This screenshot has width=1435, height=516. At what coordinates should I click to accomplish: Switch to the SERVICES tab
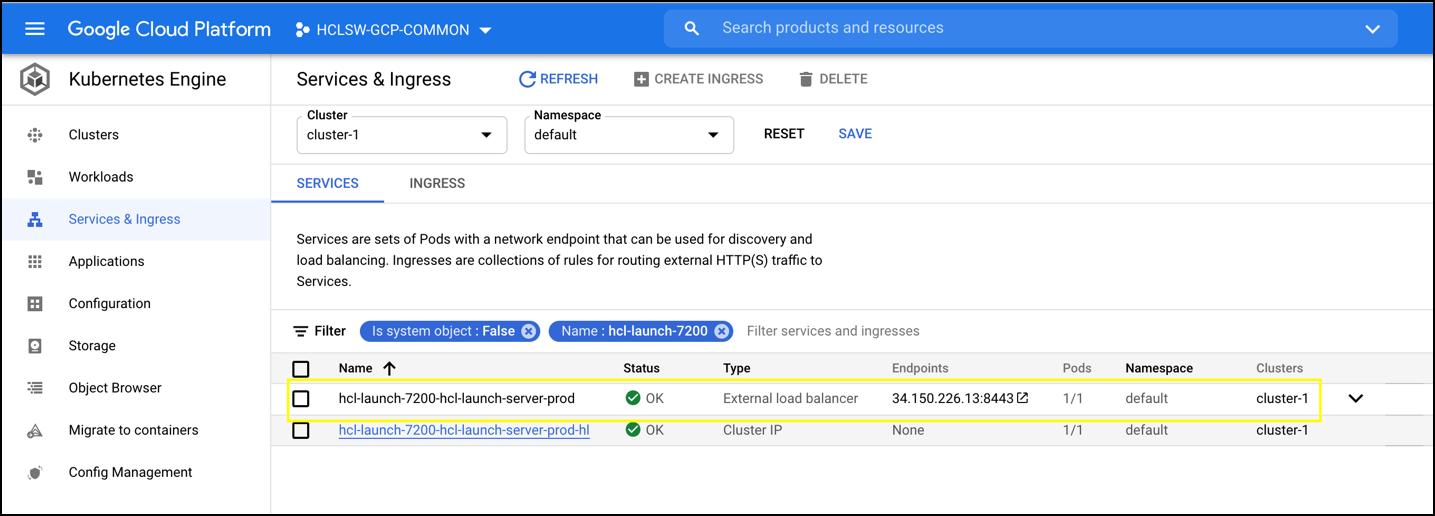point(327,183)
